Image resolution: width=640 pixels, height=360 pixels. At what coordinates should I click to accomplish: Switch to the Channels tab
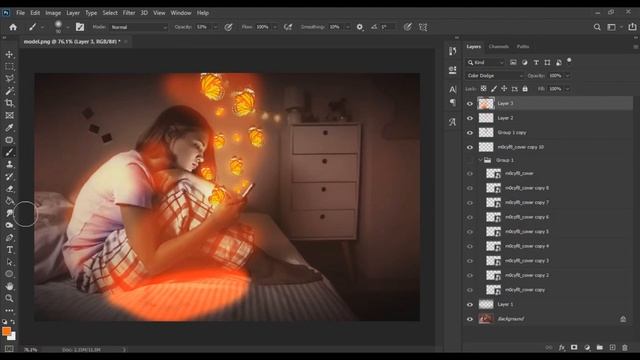498,47
